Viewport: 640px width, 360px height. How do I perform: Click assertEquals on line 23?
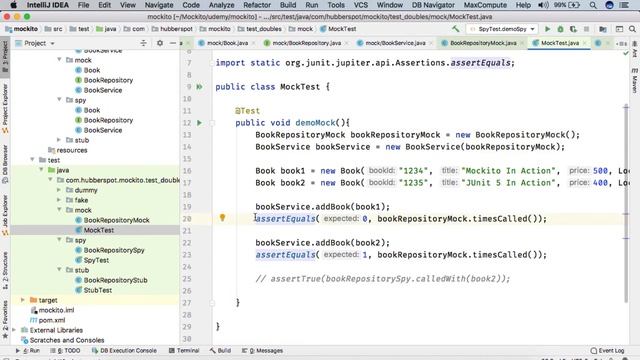click(x=285, y=255)
